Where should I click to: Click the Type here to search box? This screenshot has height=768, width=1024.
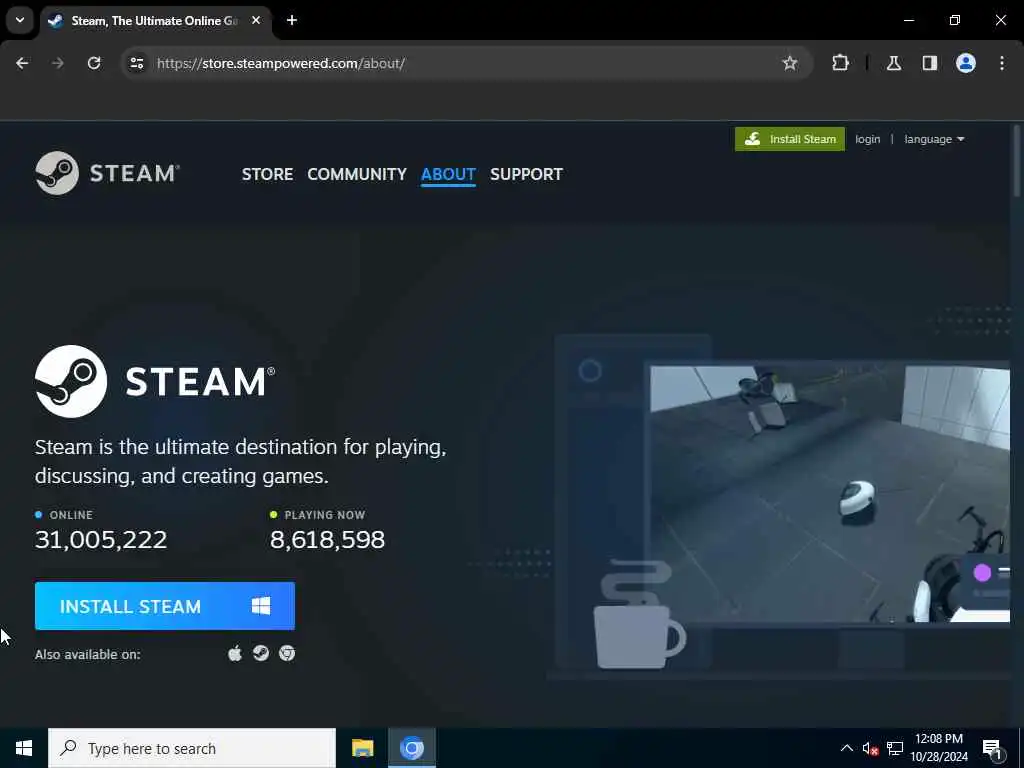192,748
